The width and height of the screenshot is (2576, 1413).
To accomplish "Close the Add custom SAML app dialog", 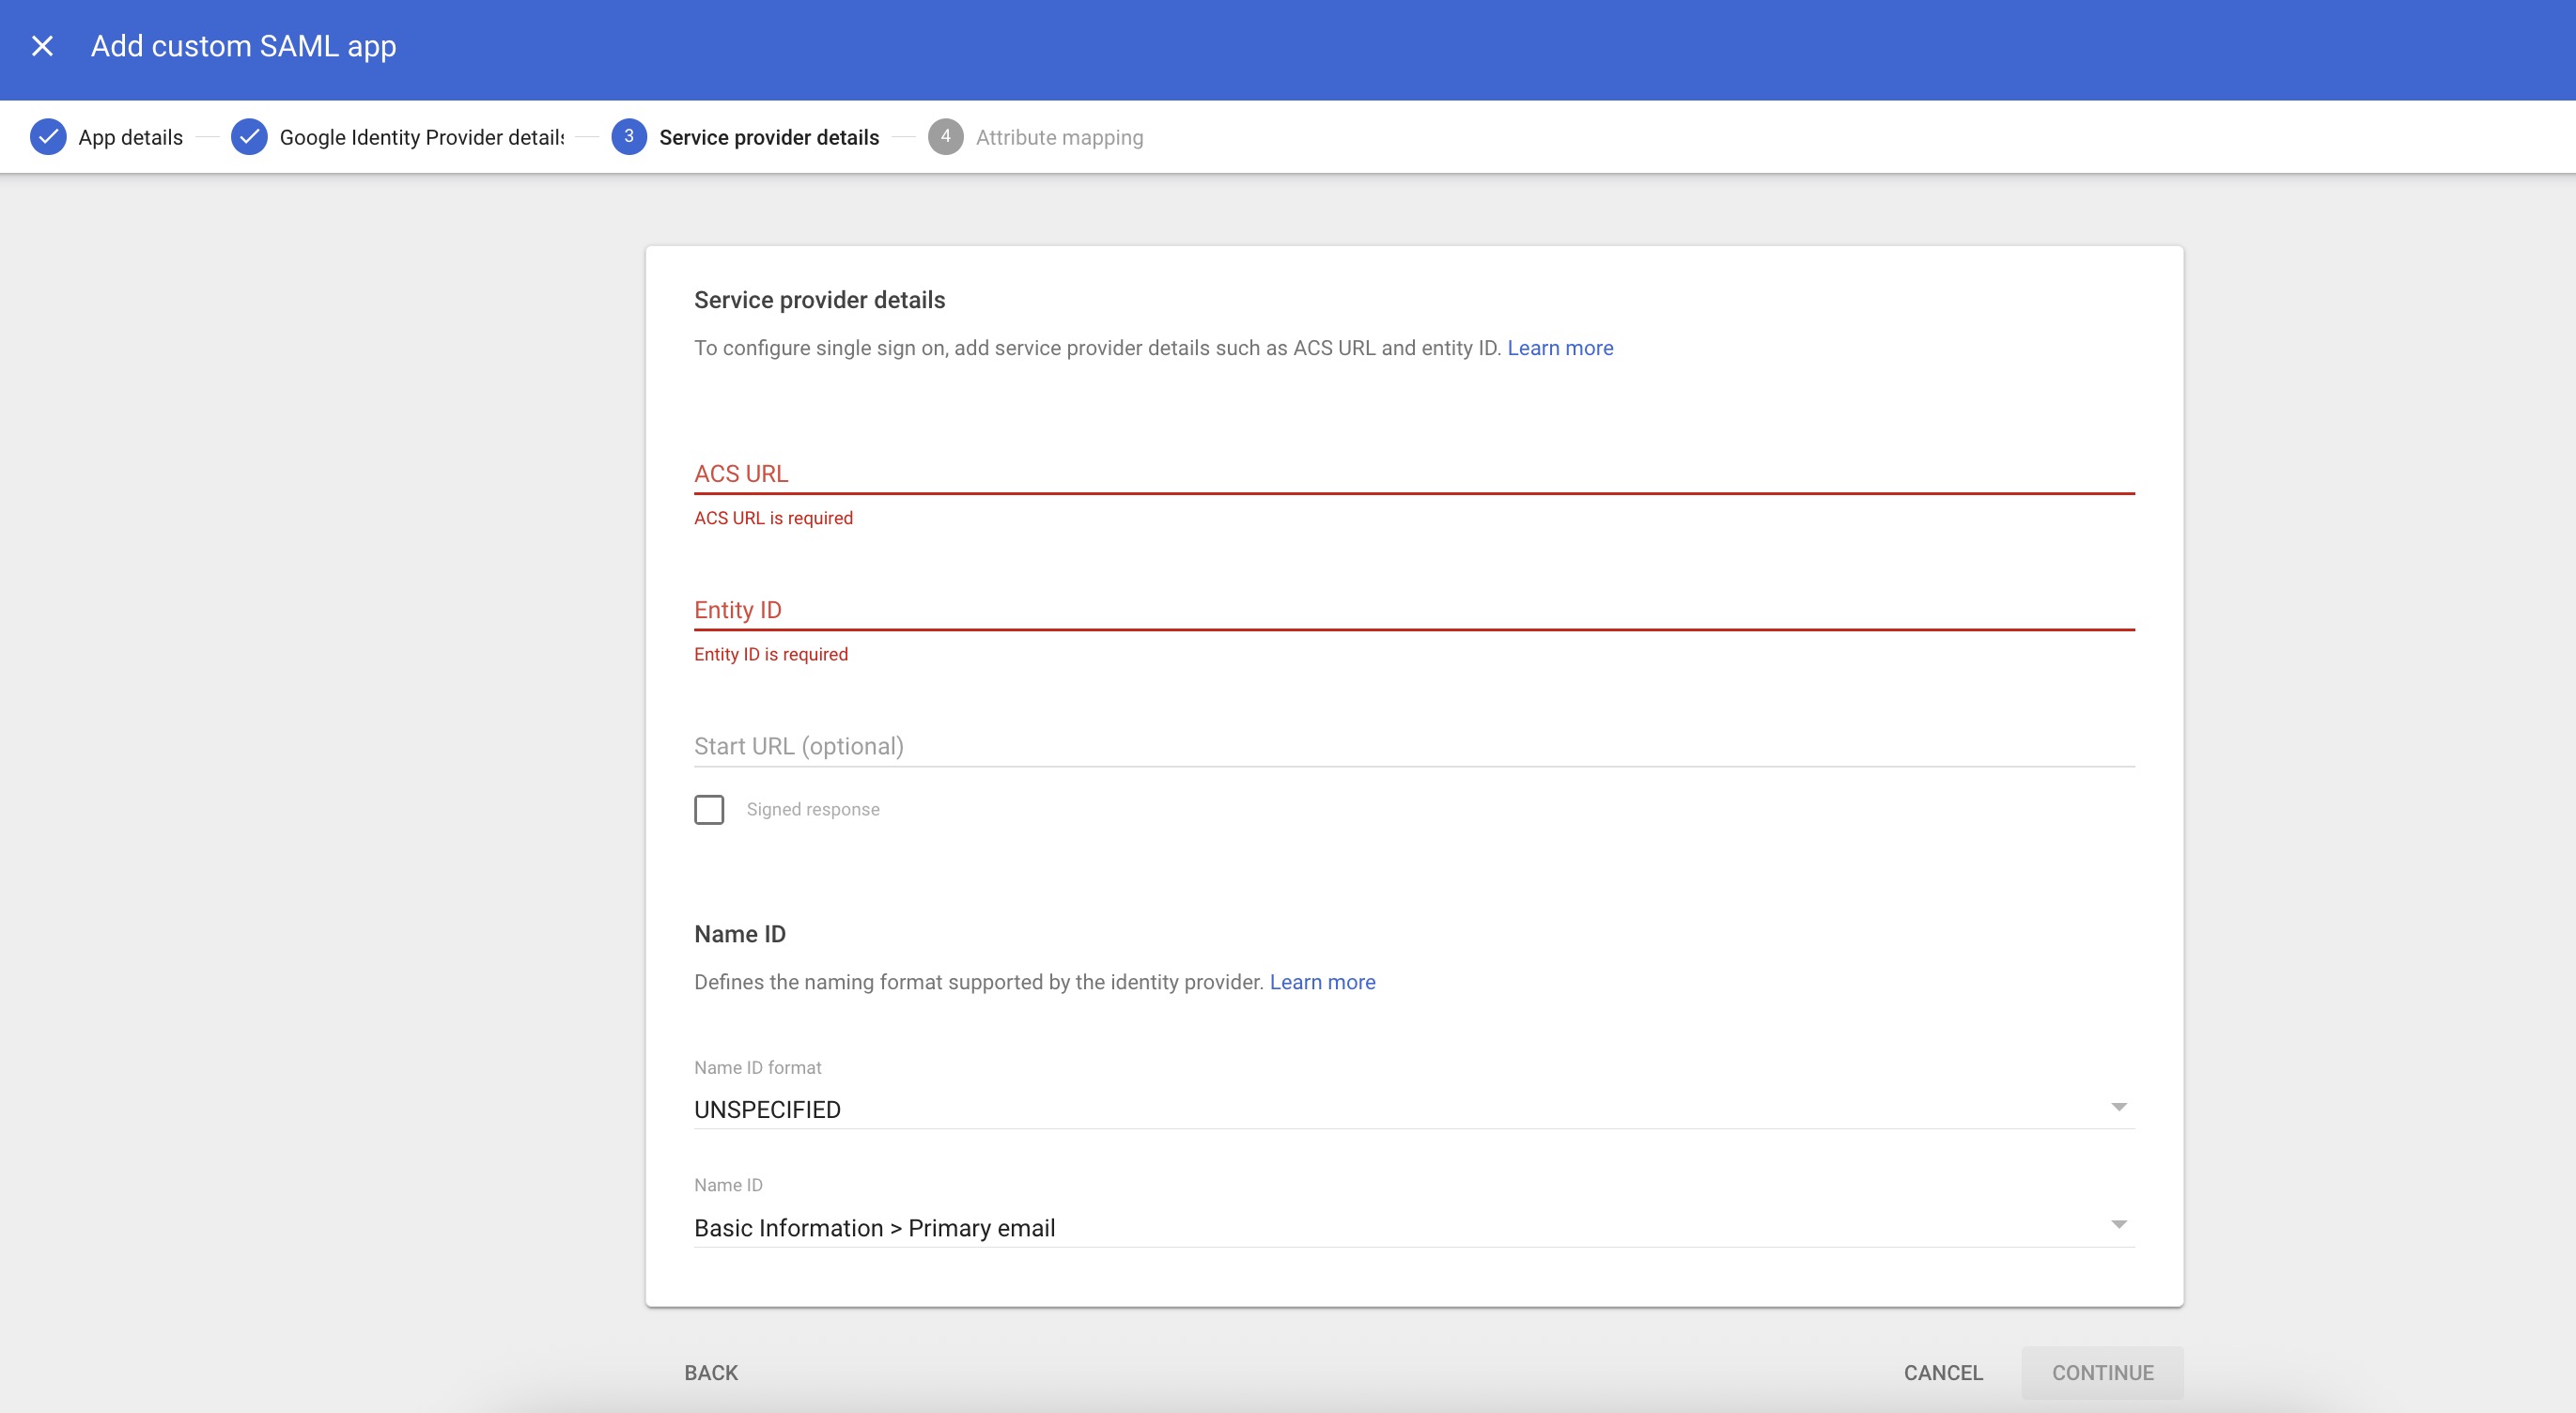I will [x=42, y=46].
